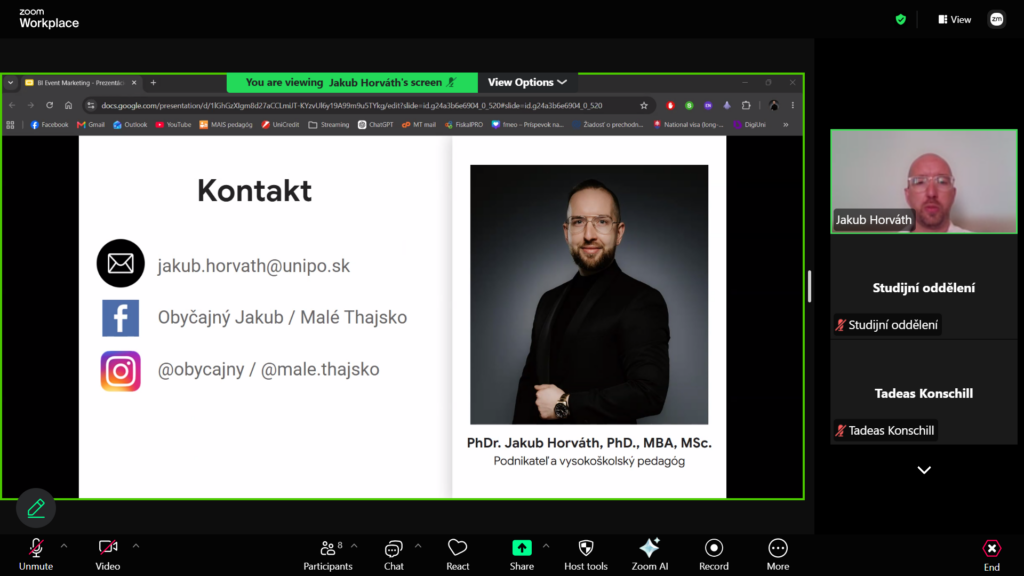Open the browser extensions puzzle icon
Screen dimensions: 1024x576
pyautogui.click(x=746, y=105)
